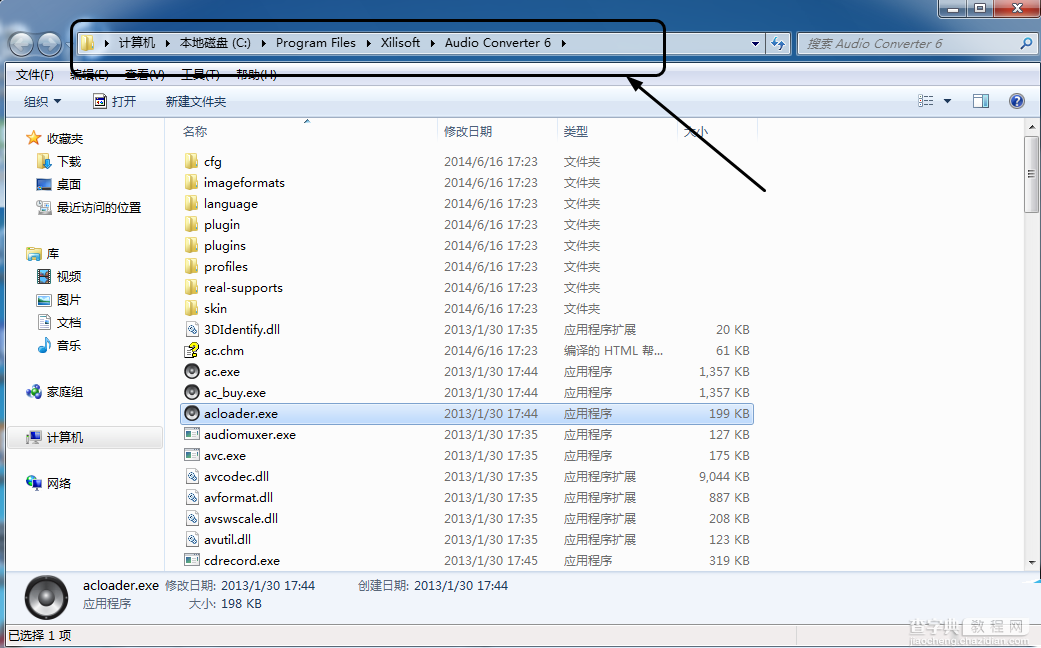Viewport: 1041px width, 648px height.
Task: Click the refresh button beside address bar
Action: pos(777,44)
